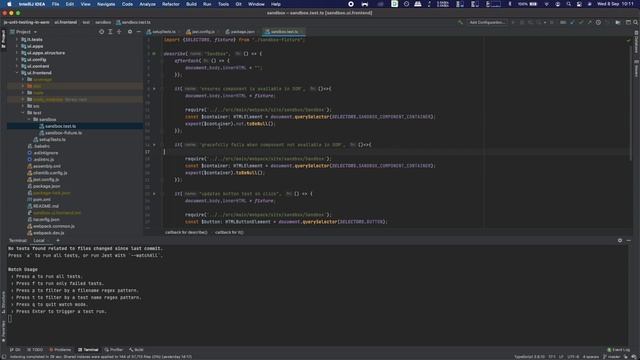
Task: Click the expand all icon in Project panel header
Action: [110, 32]
